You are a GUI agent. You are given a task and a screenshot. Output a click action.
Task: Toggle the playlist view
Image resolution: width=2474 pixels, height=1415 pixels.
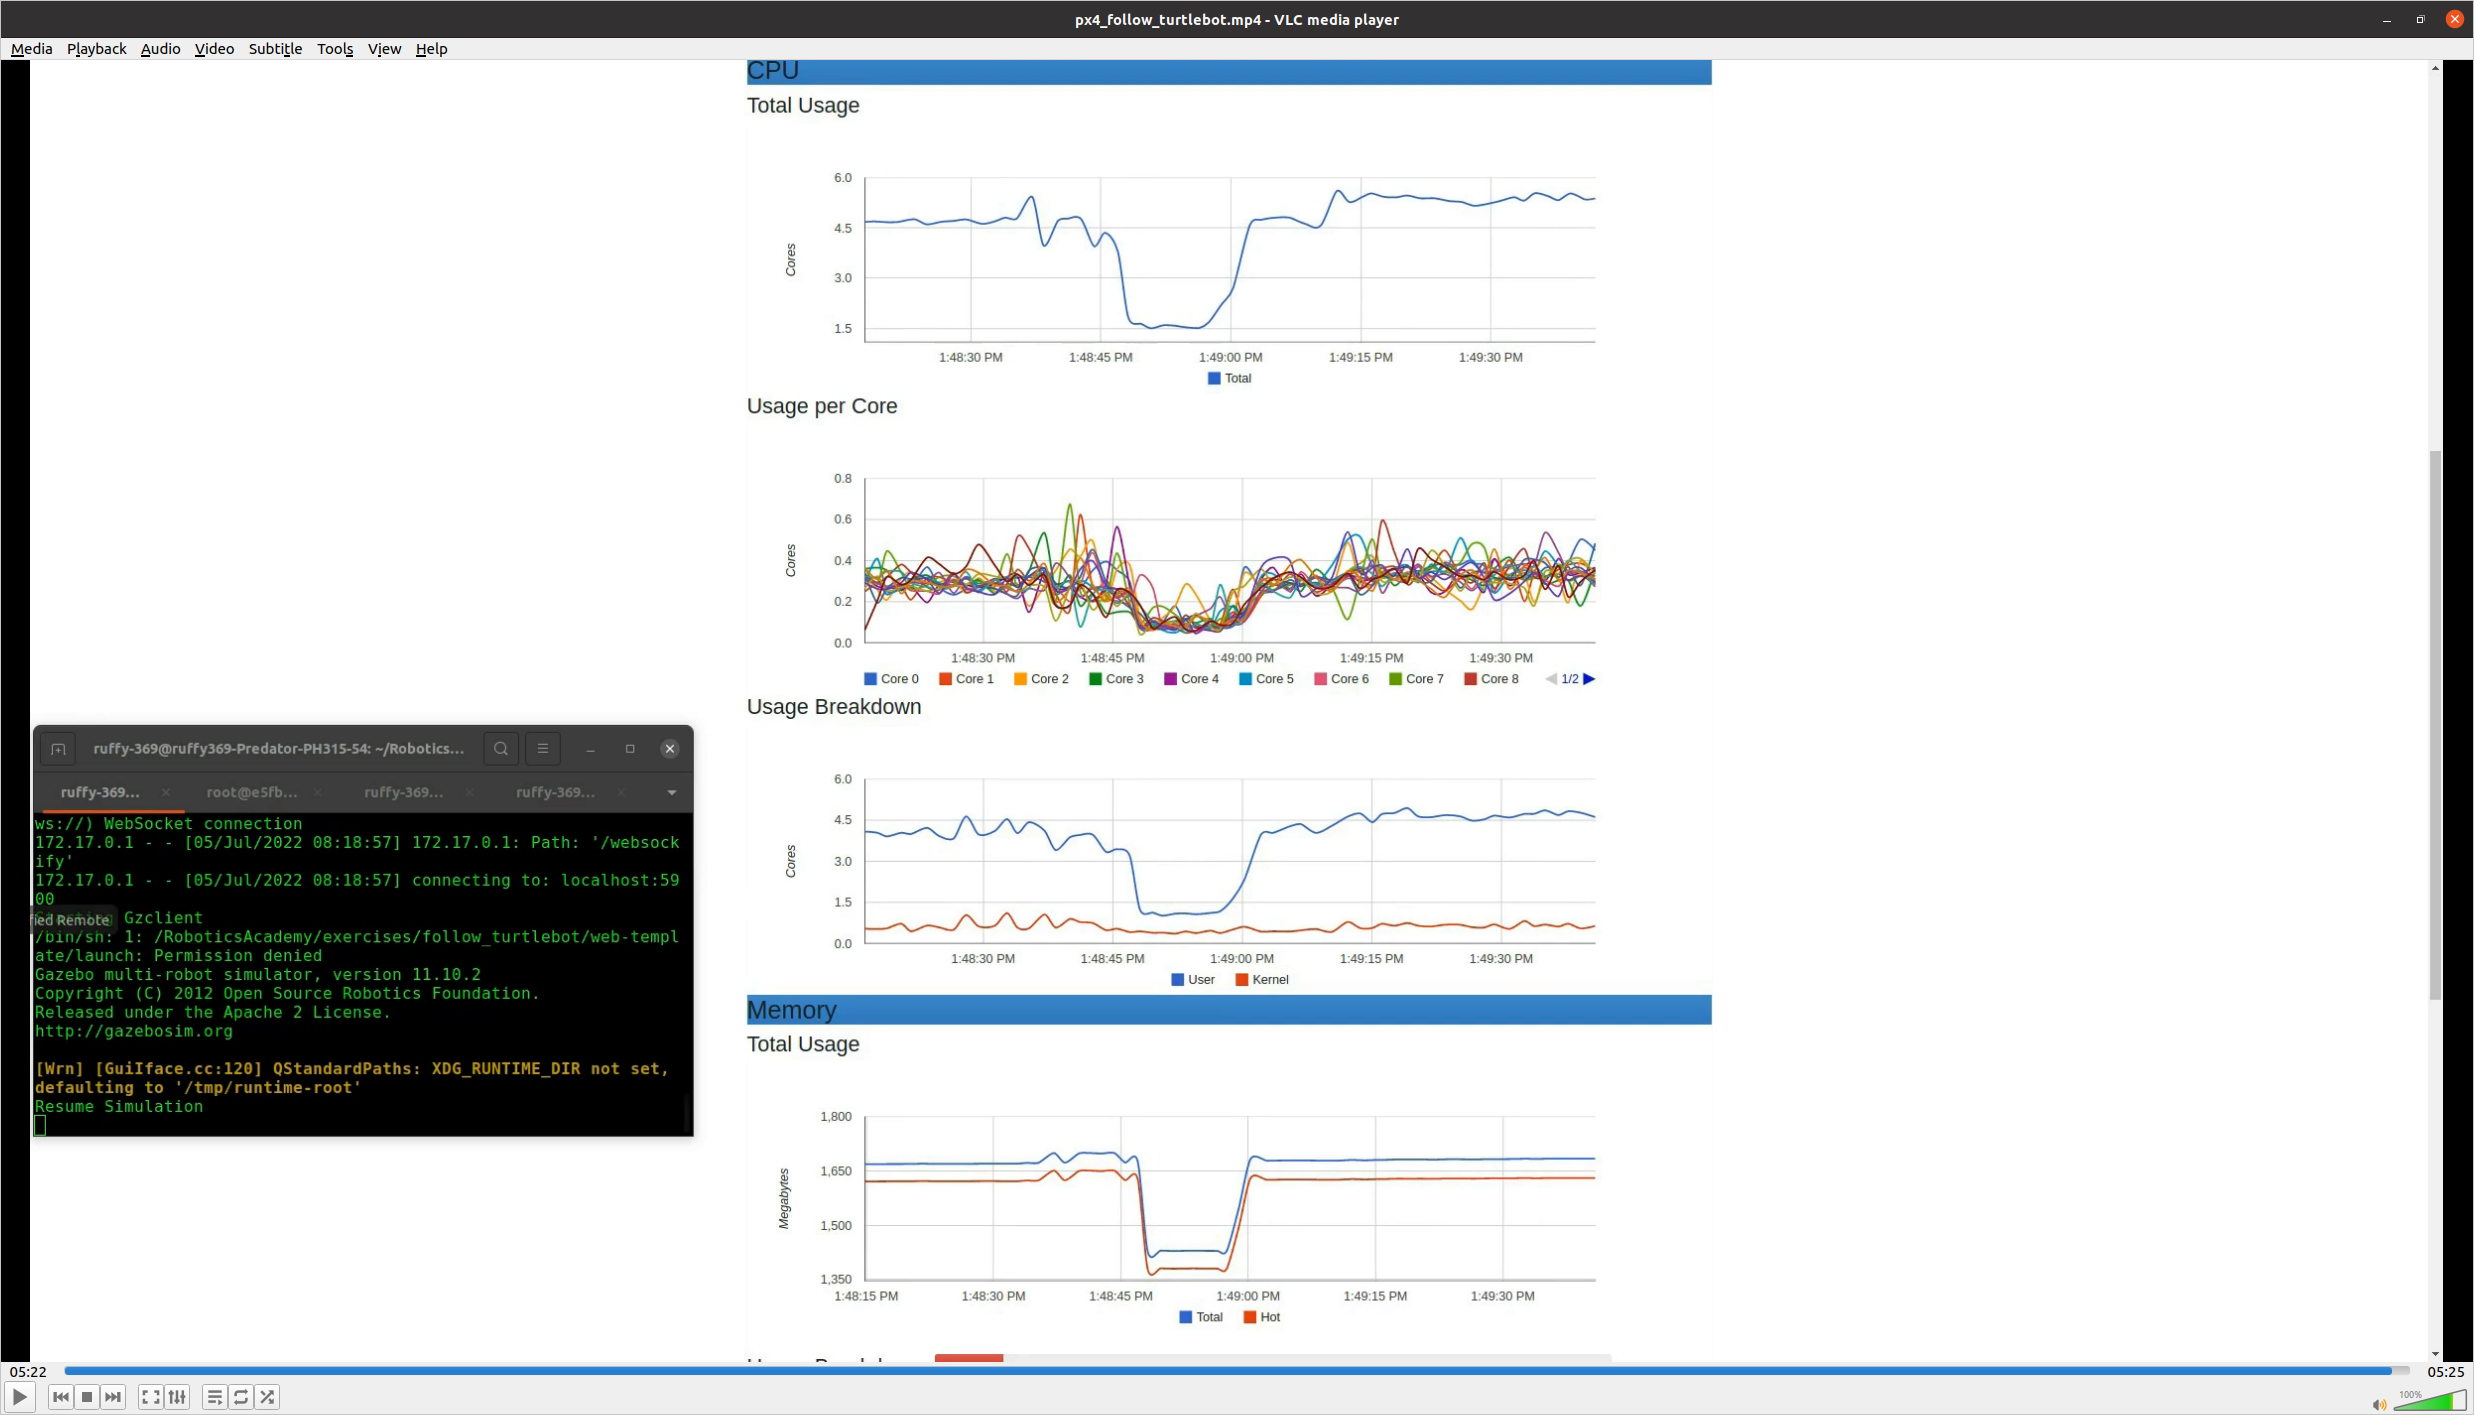(214, 1397)
